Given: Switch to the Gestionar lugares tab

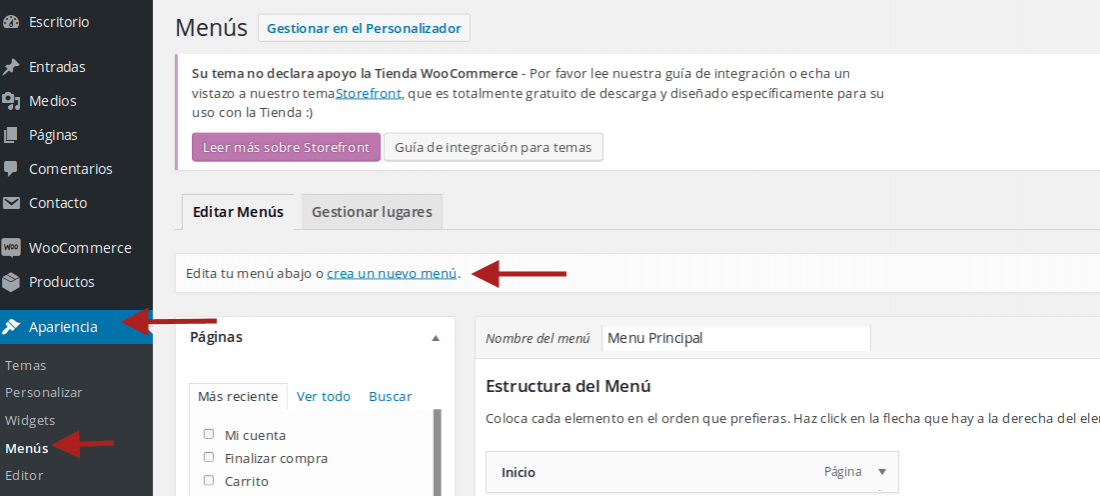Looking at the screenshot, I should (372, 212).
